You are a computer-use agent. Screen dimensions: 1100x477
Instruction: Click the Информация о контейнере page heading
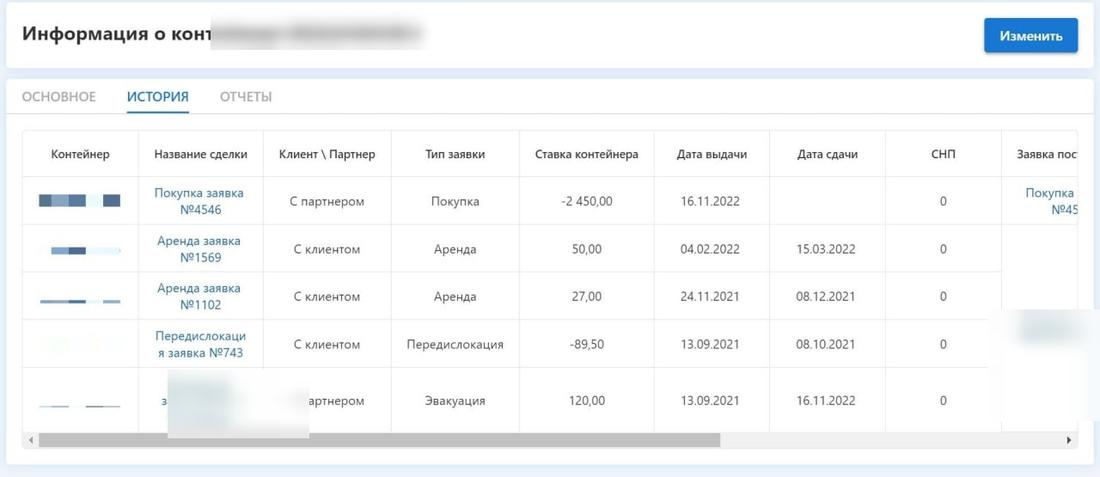coord(116,34)
